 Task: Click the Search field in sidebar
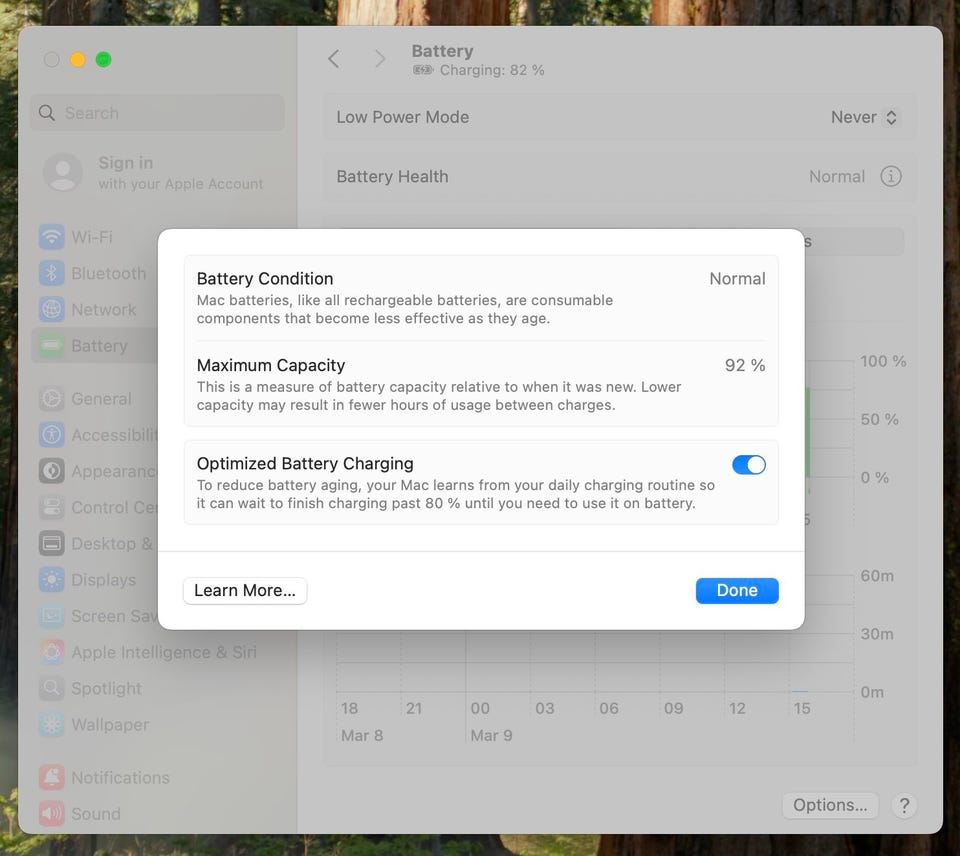tap(157, 113)
